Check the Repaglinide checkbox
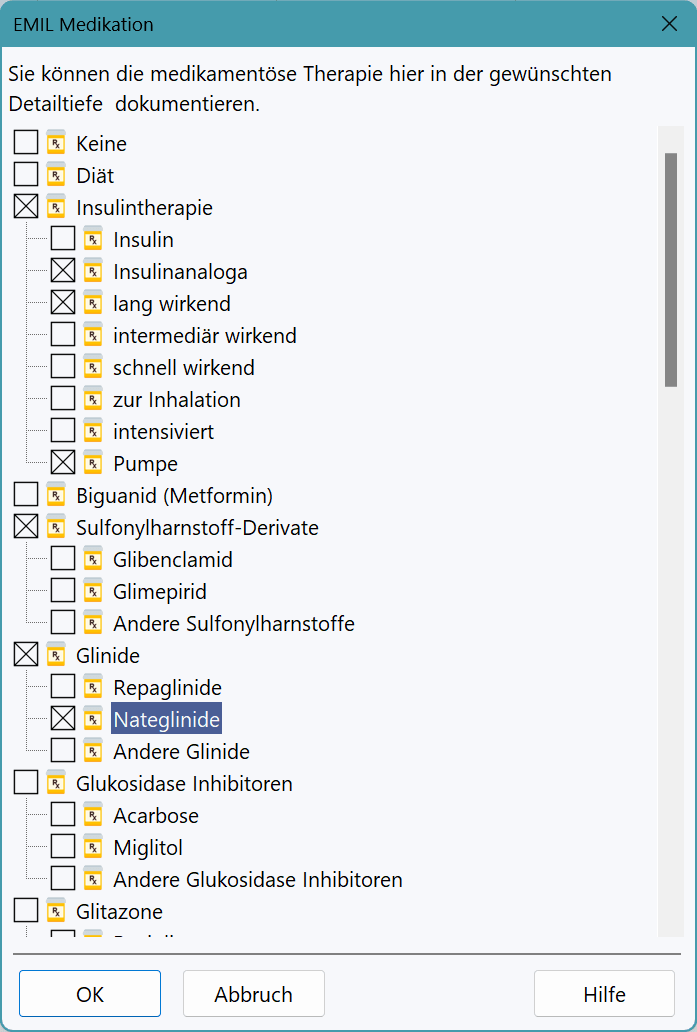Screen dimensions: 697x1032 63,687
